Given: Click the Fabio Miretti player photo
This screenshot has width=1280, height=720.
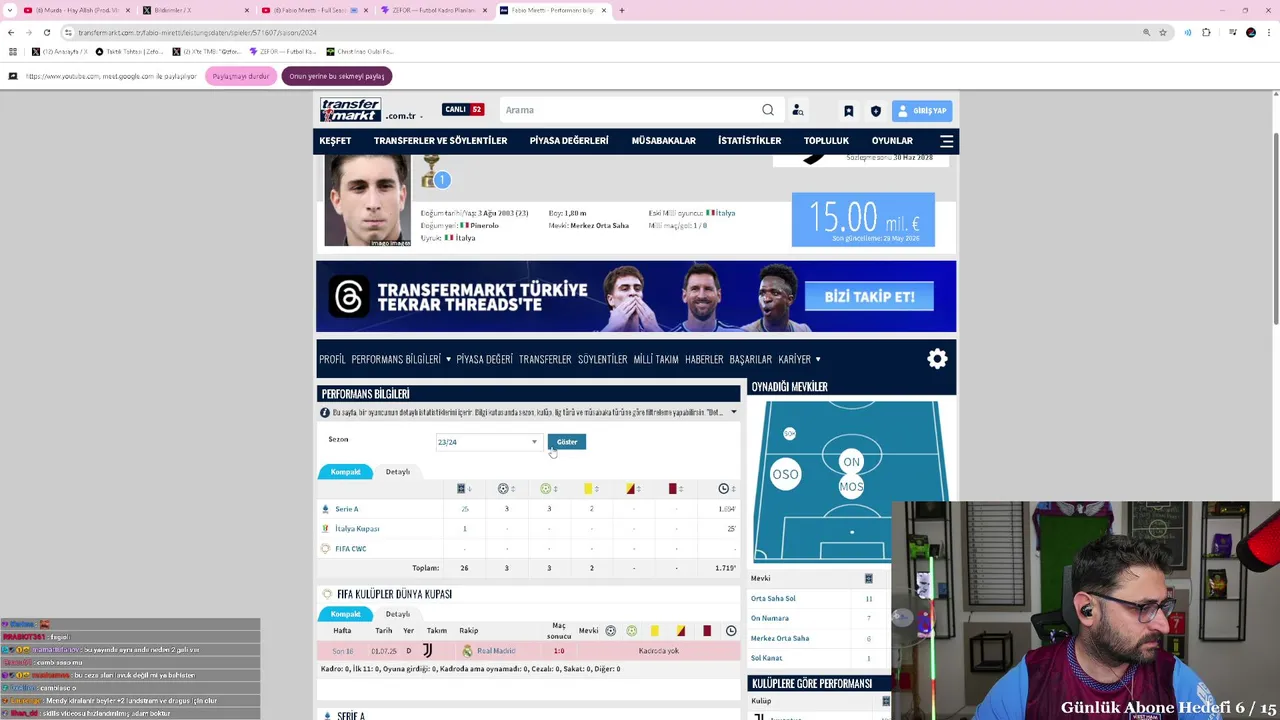Looking at the screenshot, I should point(367,200).
